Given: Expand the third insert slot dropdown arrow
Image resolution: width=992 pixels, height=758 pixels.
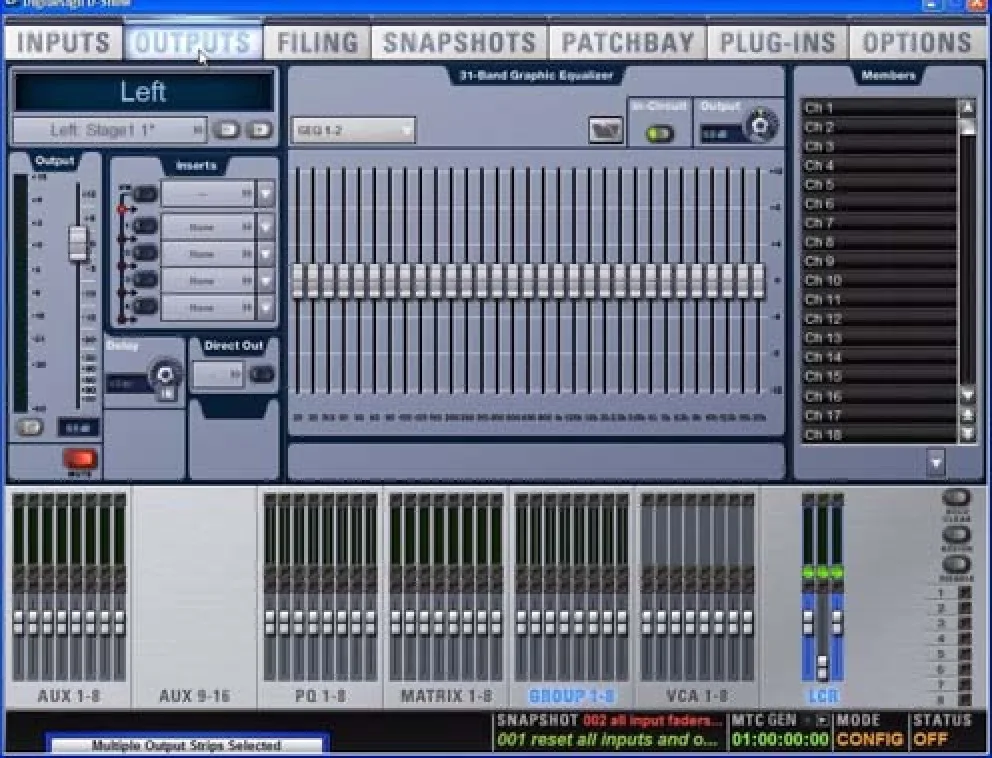Looking at the screenshot, I should (x=266, y=253).
